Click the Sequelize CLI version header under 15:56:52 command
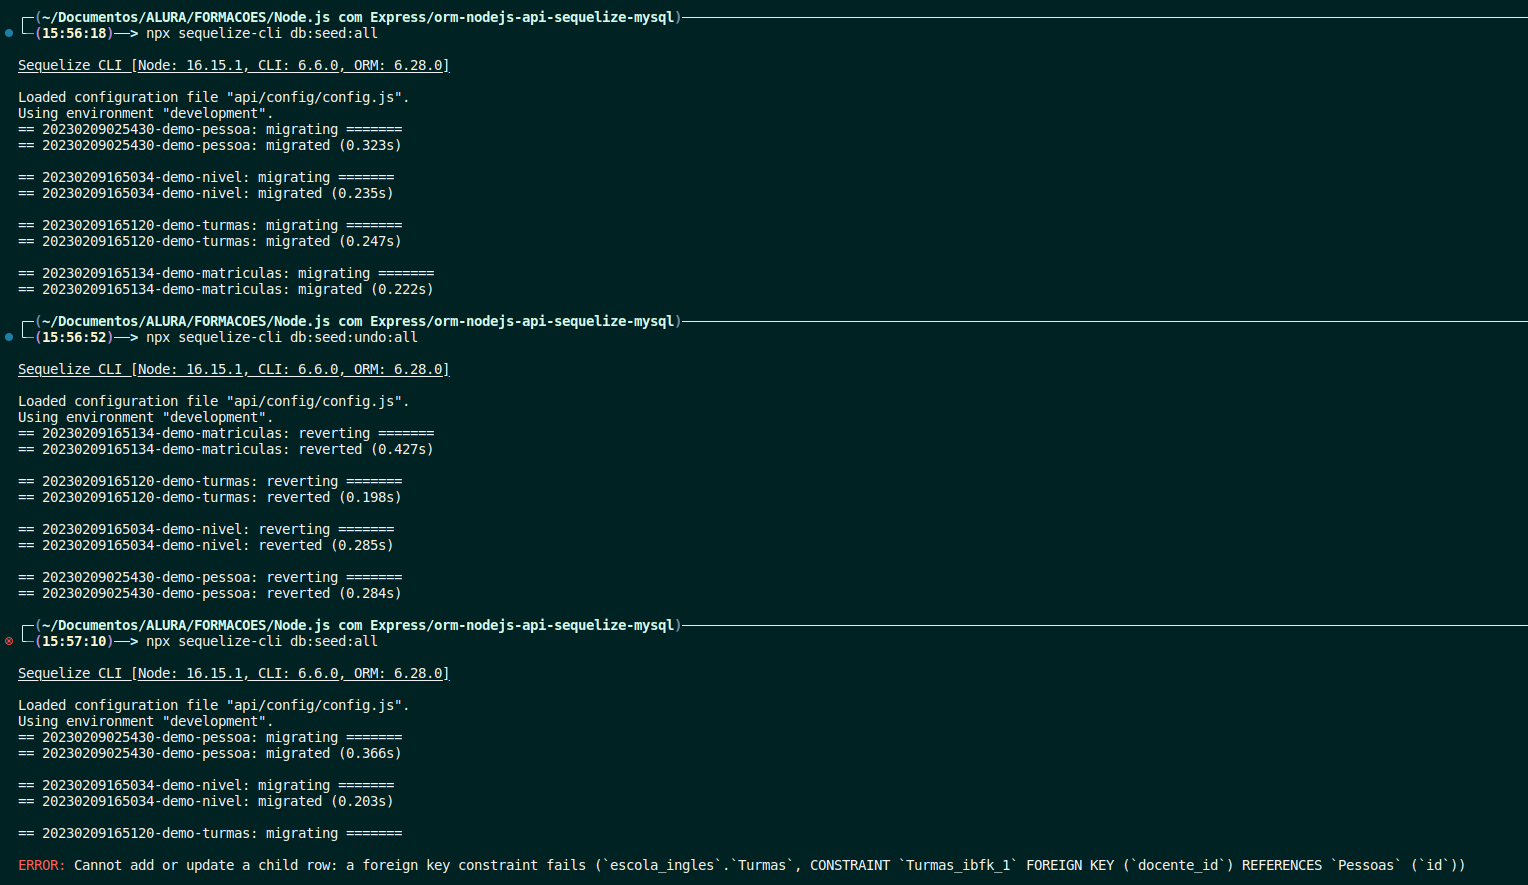 coord(234,369)
